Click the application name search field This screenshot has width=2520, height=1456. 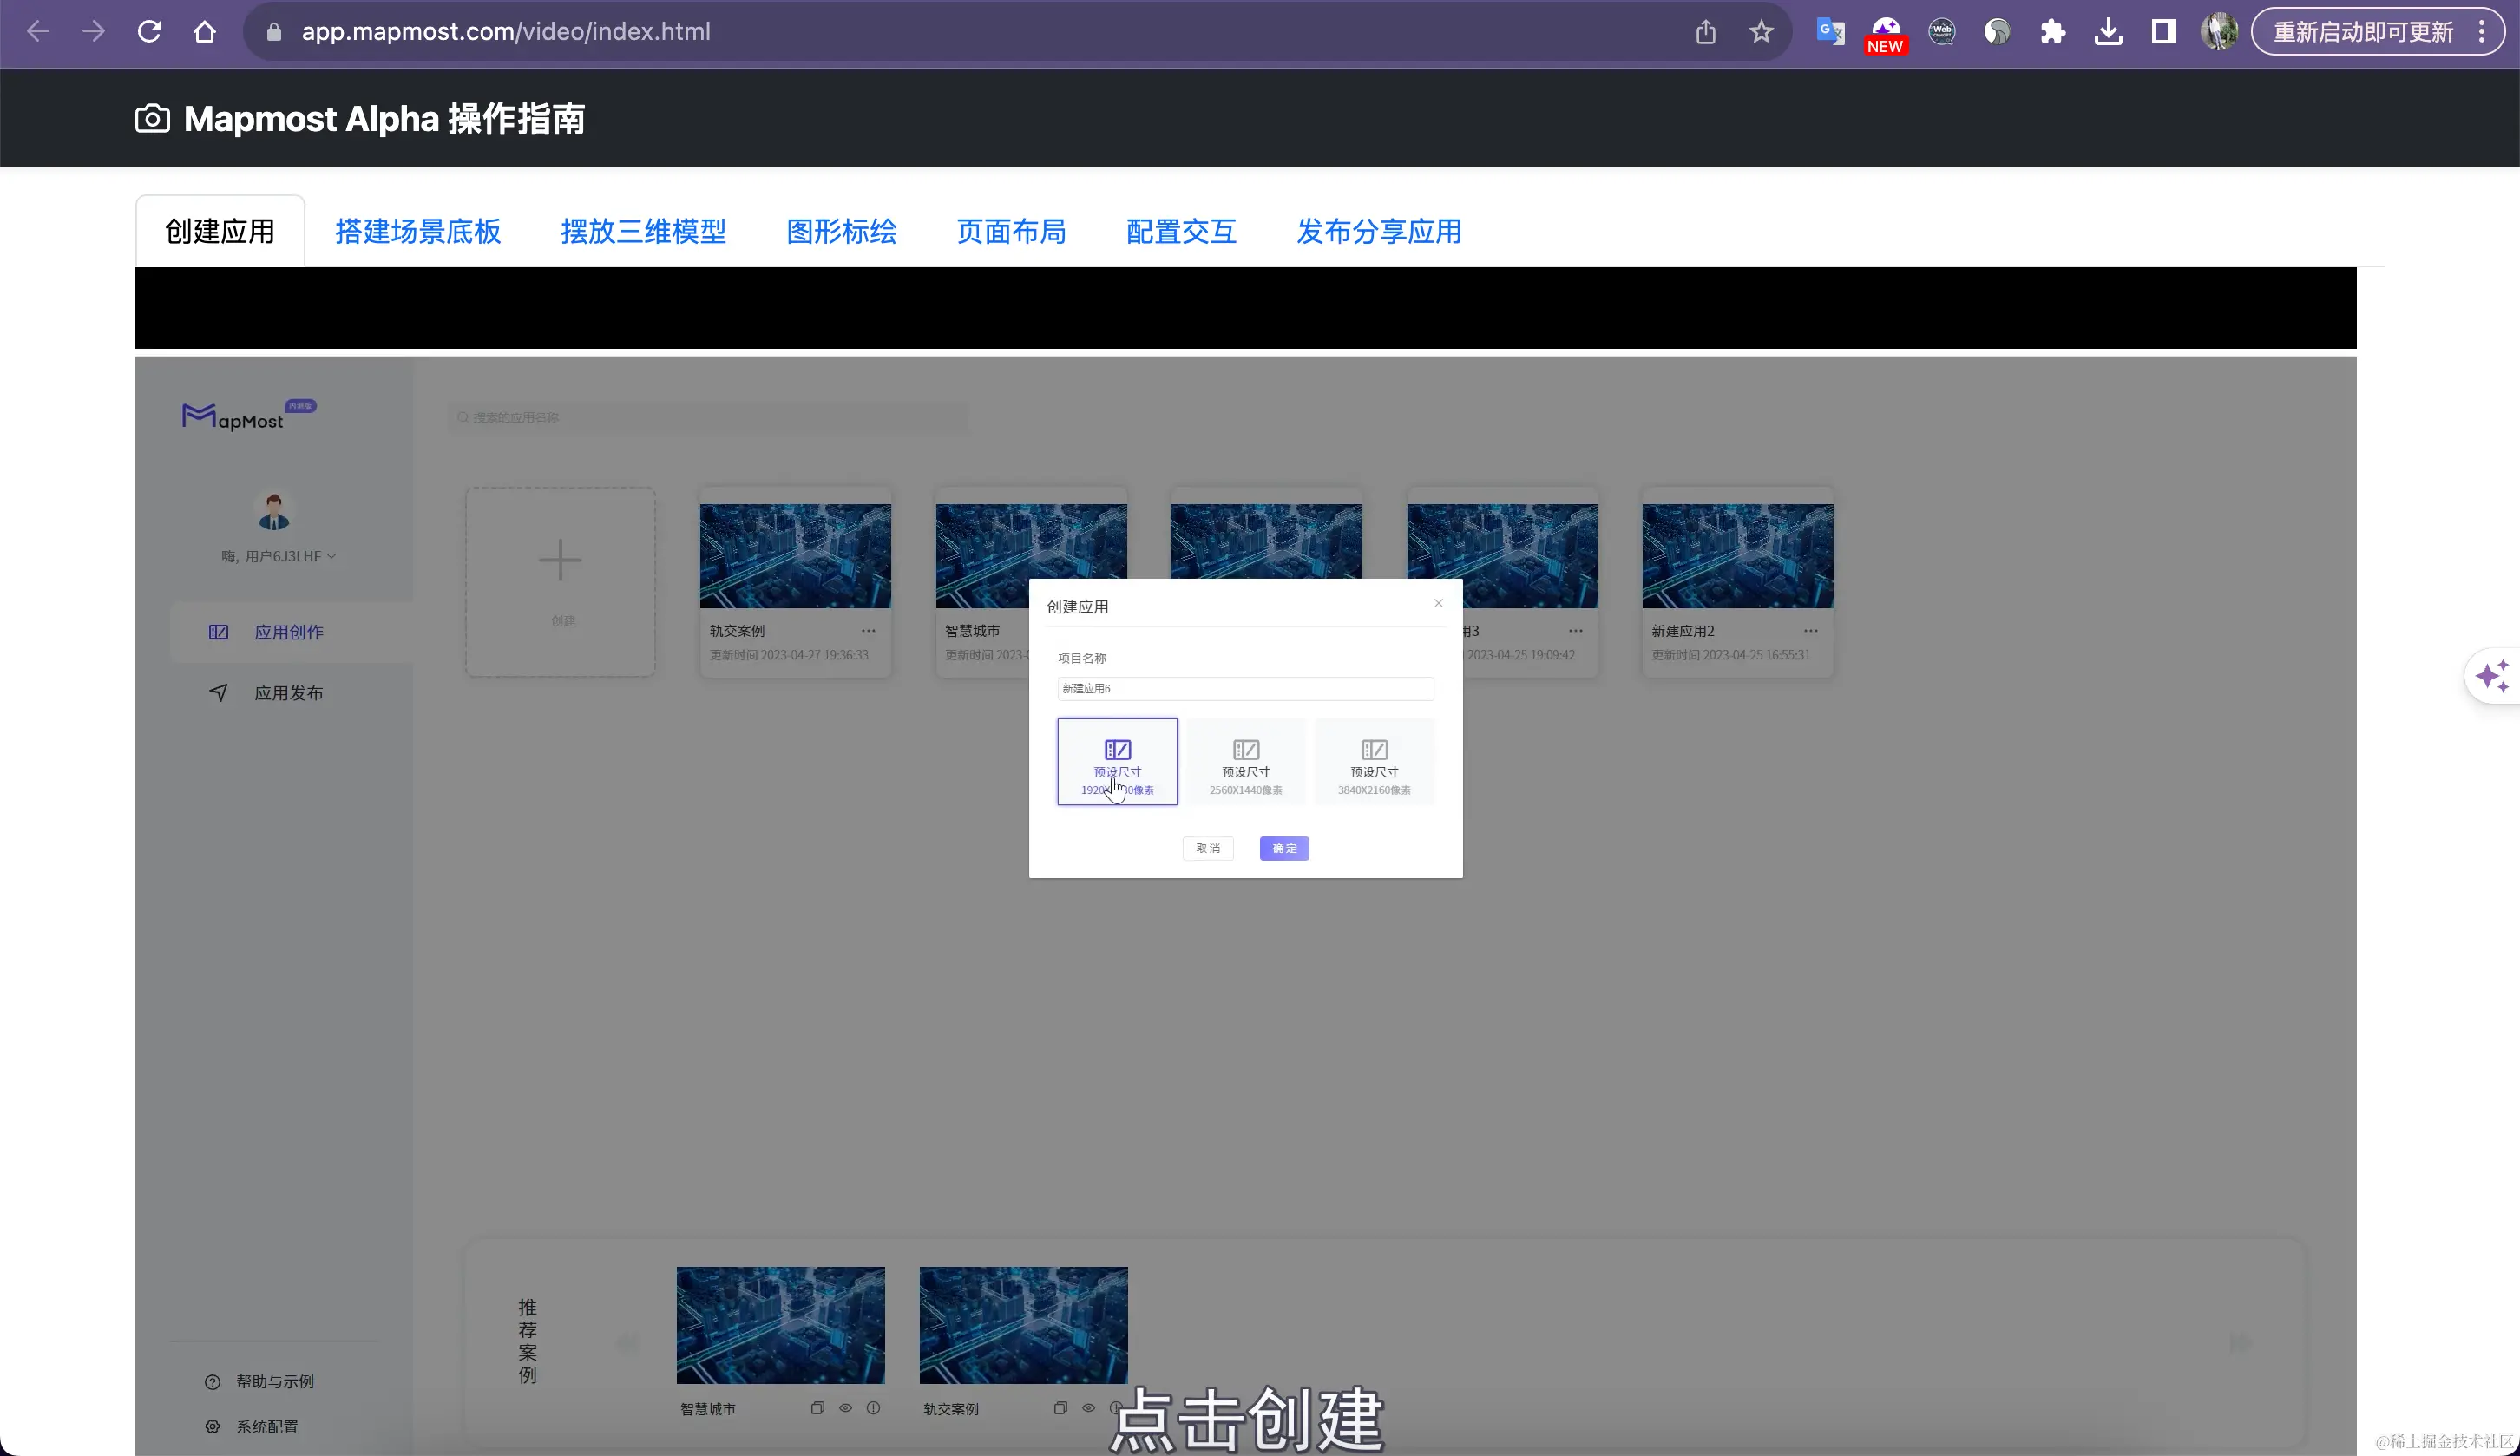(708, 417)
